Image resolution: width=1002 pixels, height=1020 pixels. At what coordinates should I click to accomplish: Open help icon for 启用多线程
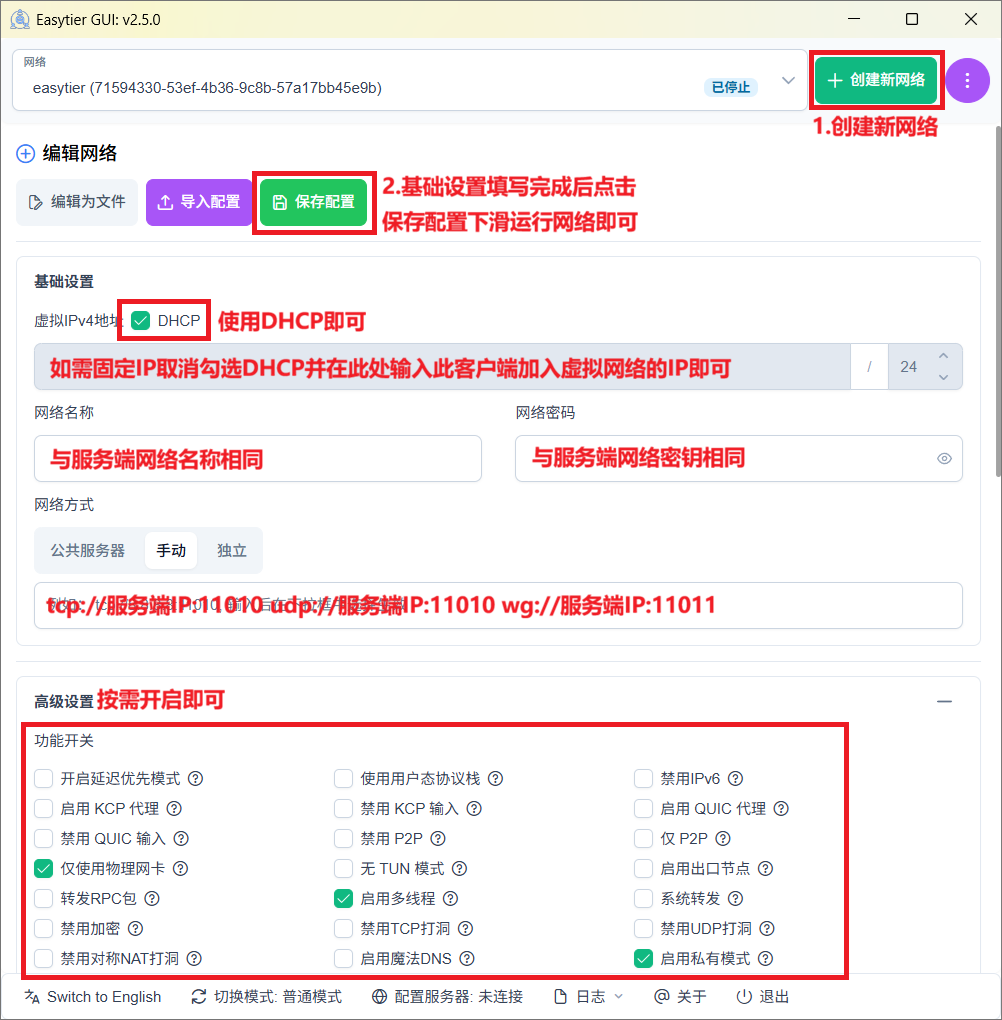450,898
